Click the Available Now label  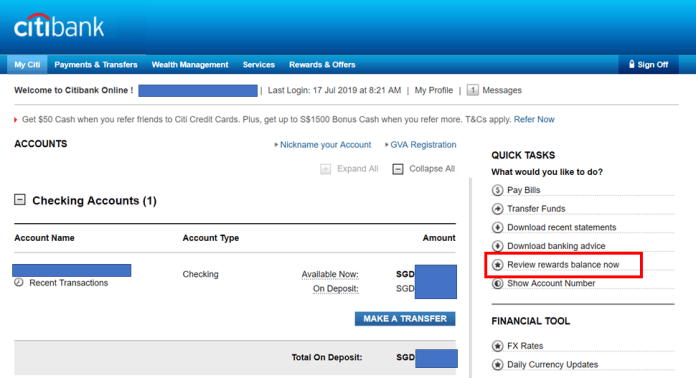[x=330, y=274]
